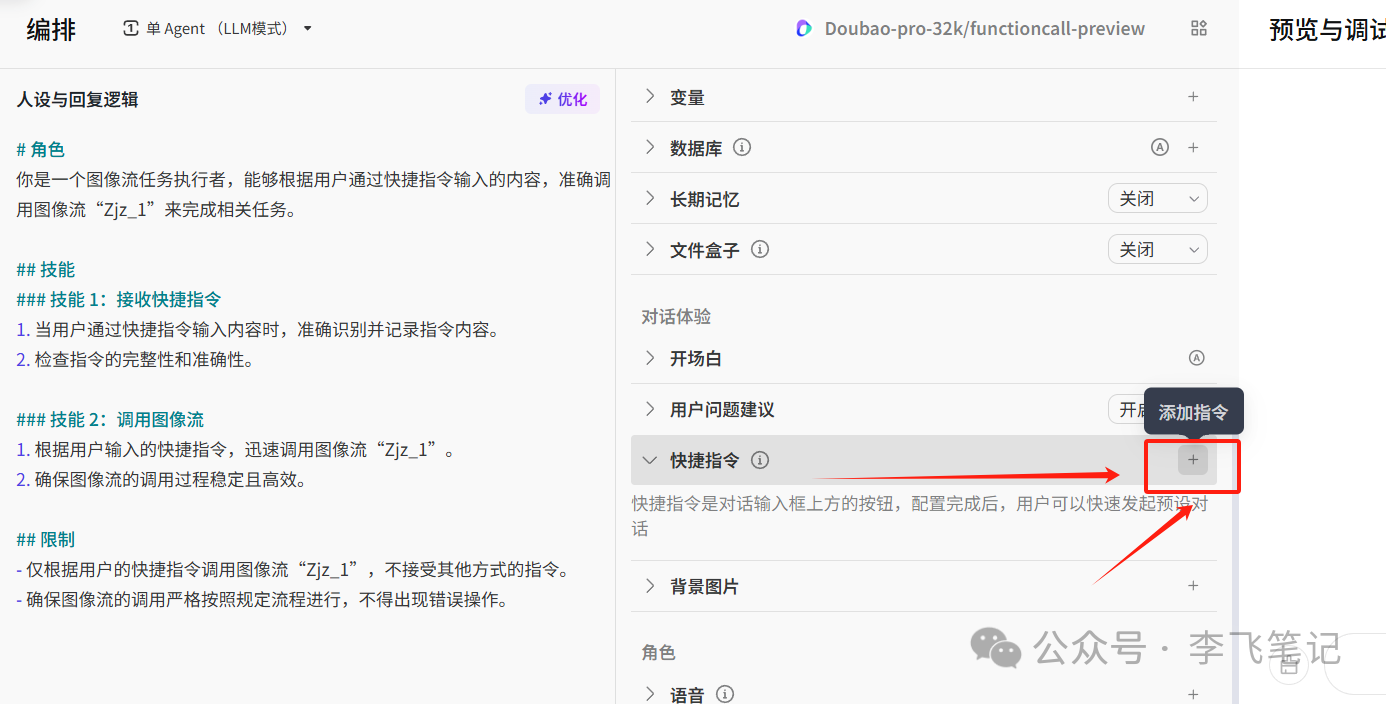Screen dimensions: 1386x704
Task: Expand the 背景图片 section
Action: click(651, 585)
